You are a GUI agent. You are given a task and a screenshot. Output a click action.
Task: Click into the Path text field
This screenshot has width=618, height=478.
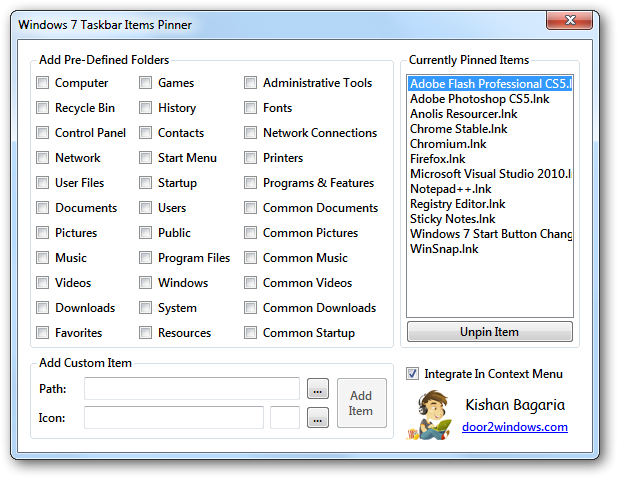click(192, 389)
